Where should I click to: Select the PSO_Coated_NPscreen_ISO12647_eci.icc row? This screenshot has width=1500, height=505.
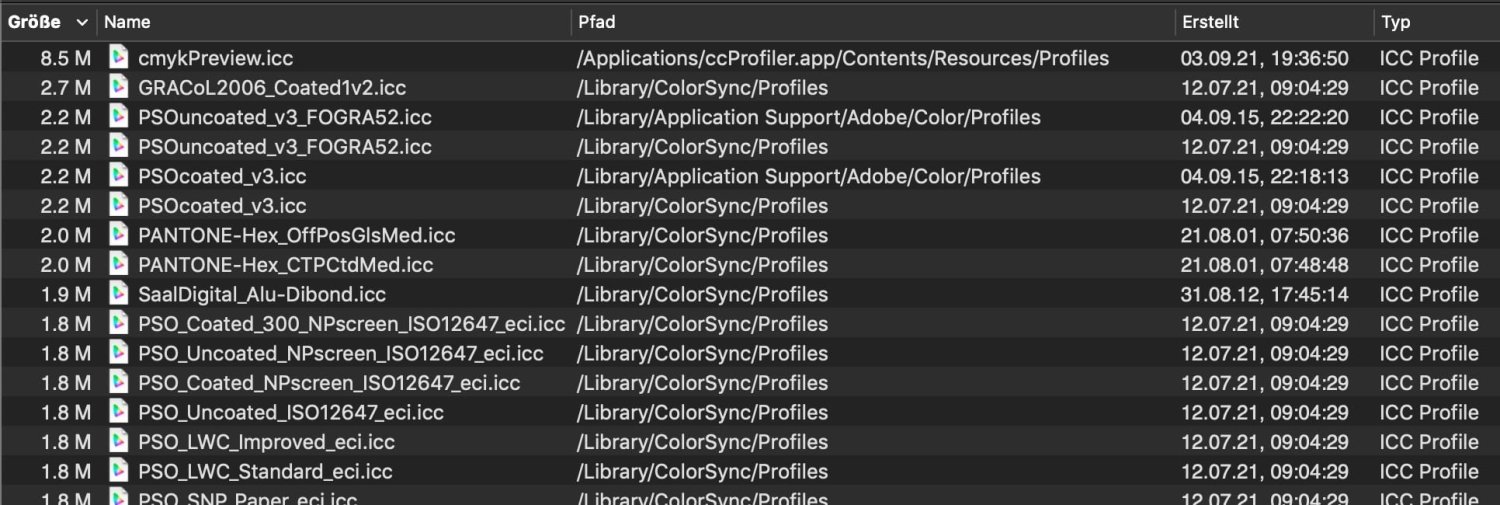329,383
